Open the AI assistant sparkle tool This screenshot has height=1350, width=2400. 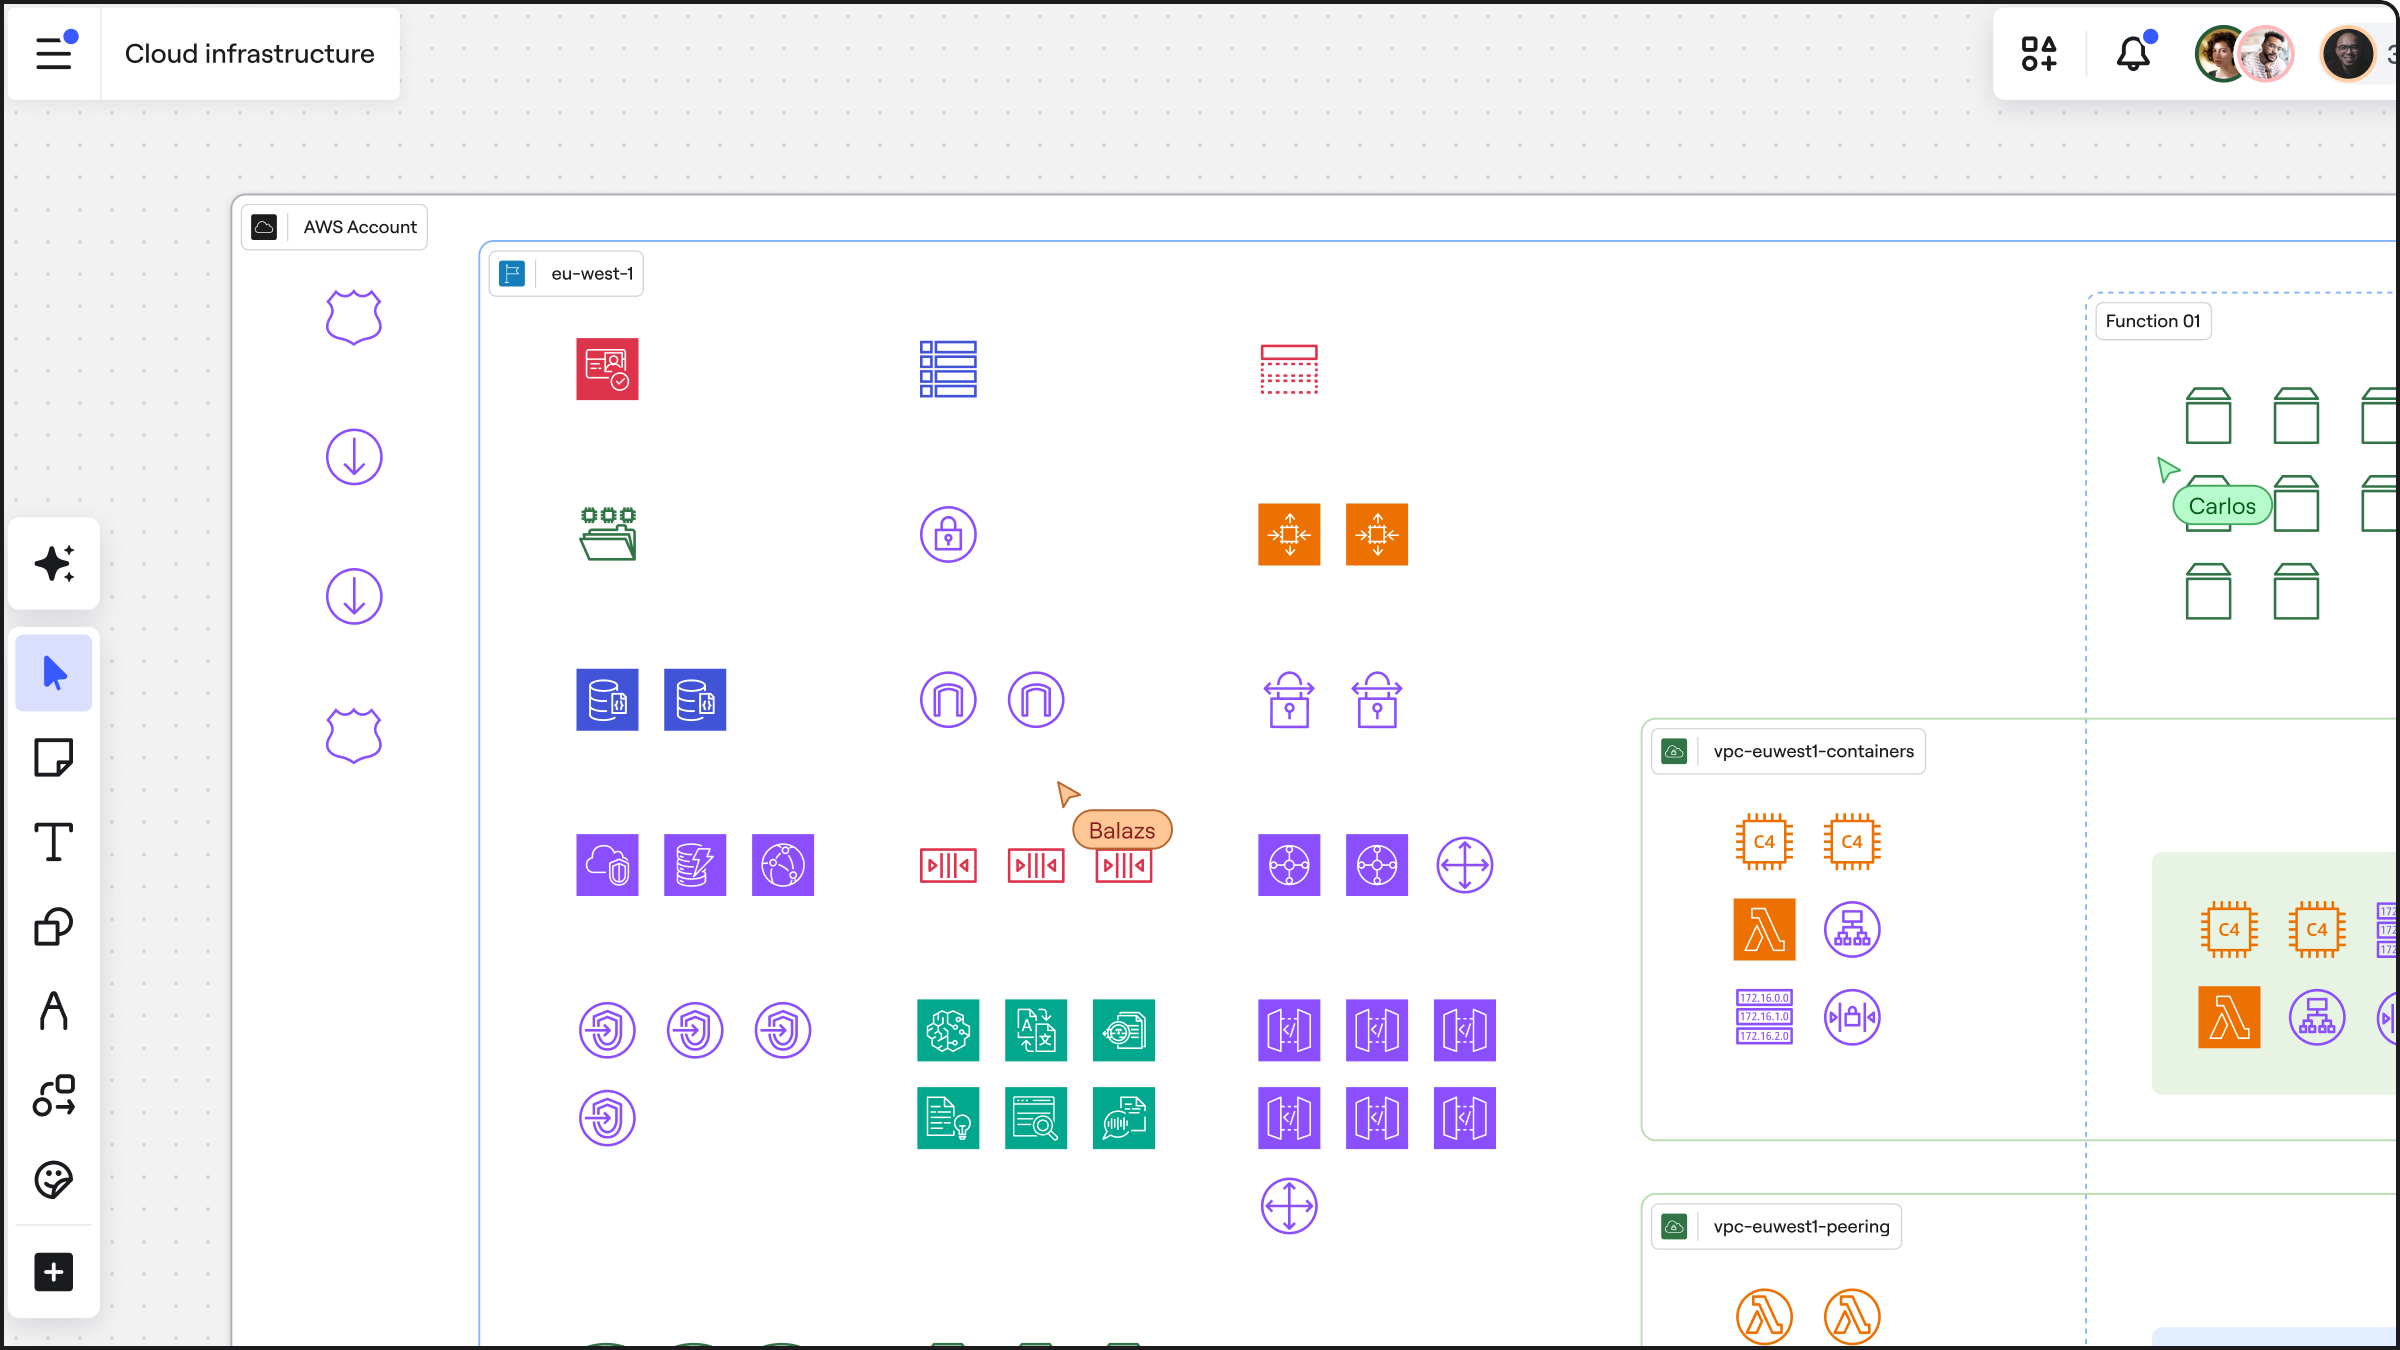[x=53, y=563]
